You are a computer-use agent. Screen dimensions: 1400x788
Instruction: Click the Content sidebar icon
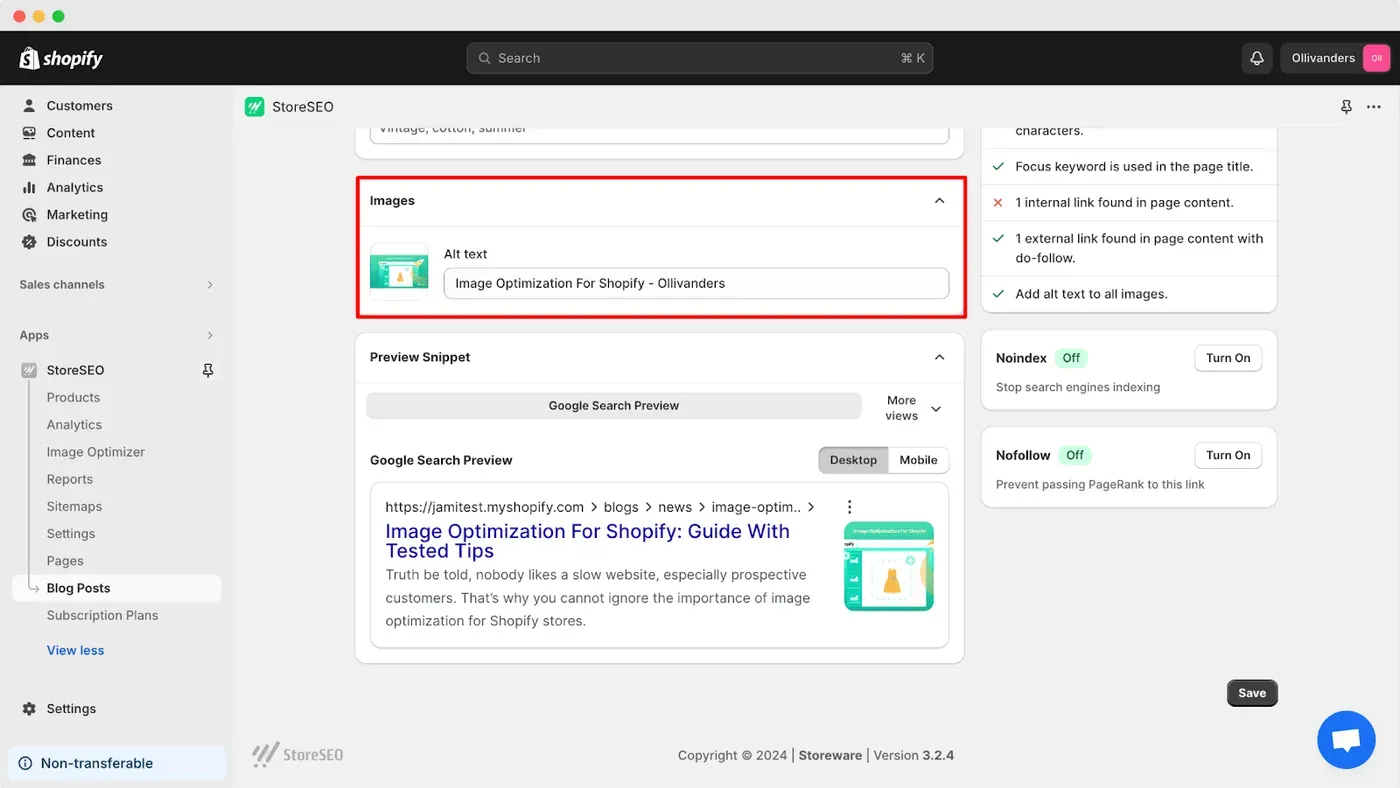[29, 132]
